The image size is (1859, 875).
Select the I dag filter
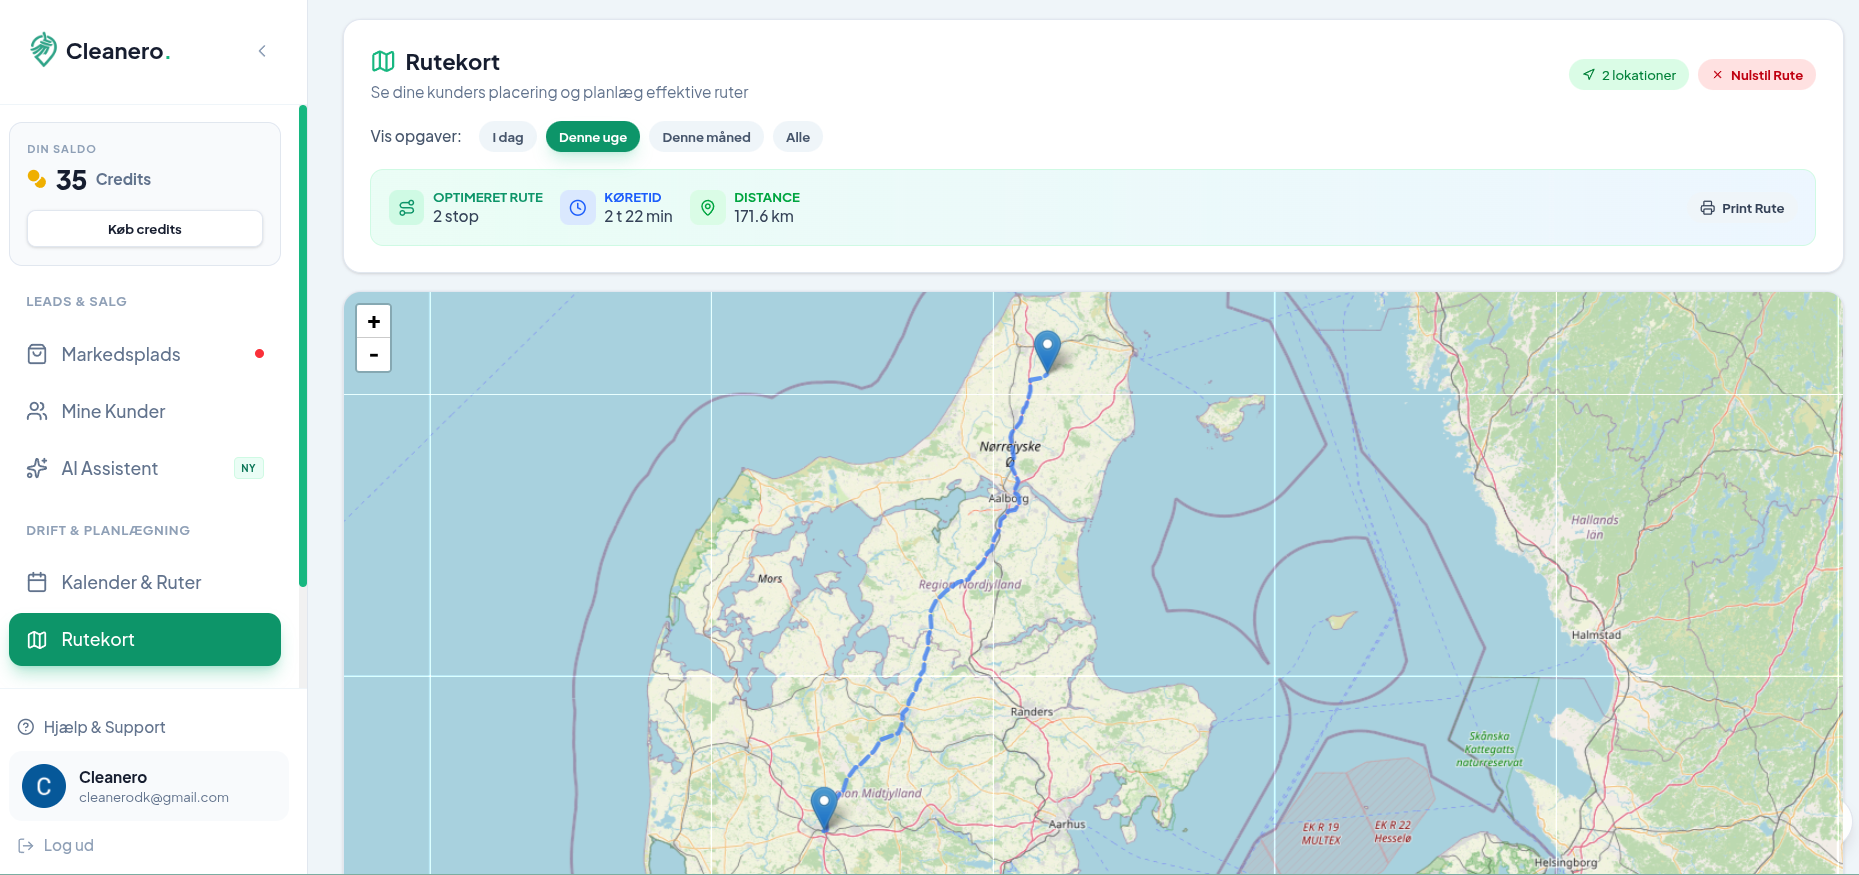[x=508, y=137]
